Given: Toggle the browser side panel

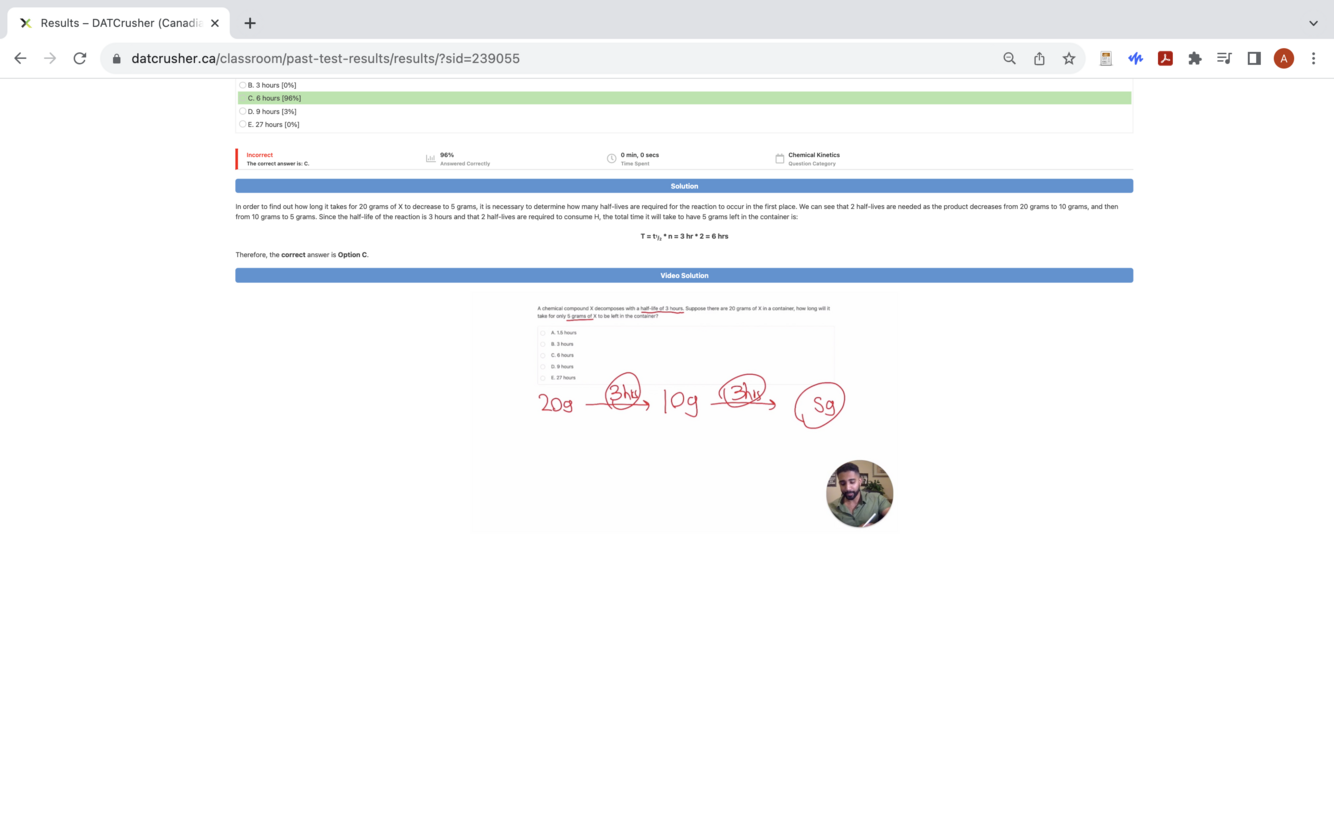Looking at the screenshot, I should (x=1254, y=58).
